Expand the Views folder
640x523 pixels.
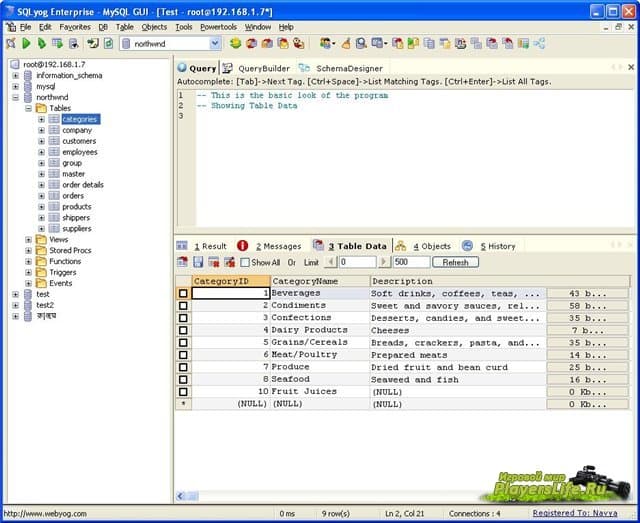pos(28,240)
